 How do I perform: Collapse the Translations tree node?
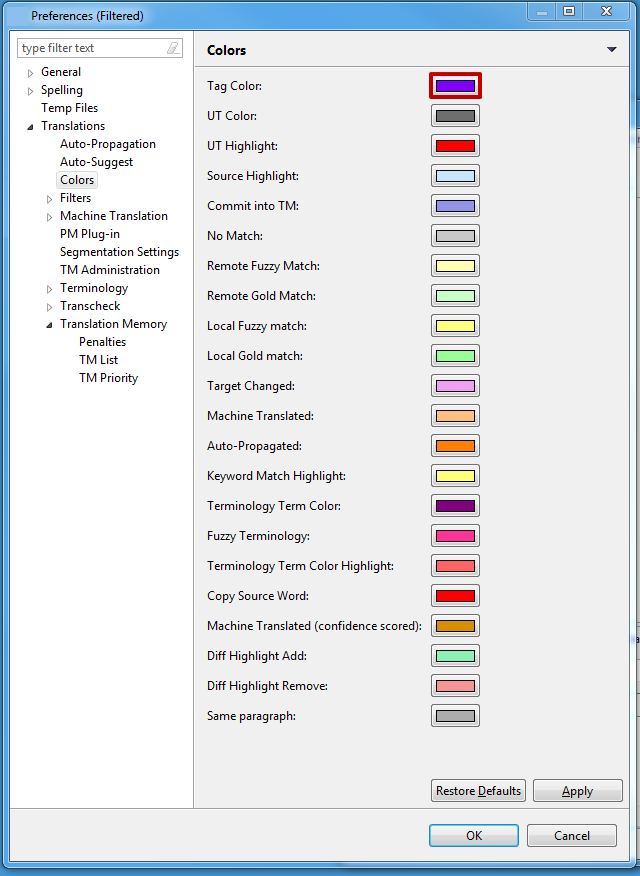pyautogui.click(x=31, y=127)
